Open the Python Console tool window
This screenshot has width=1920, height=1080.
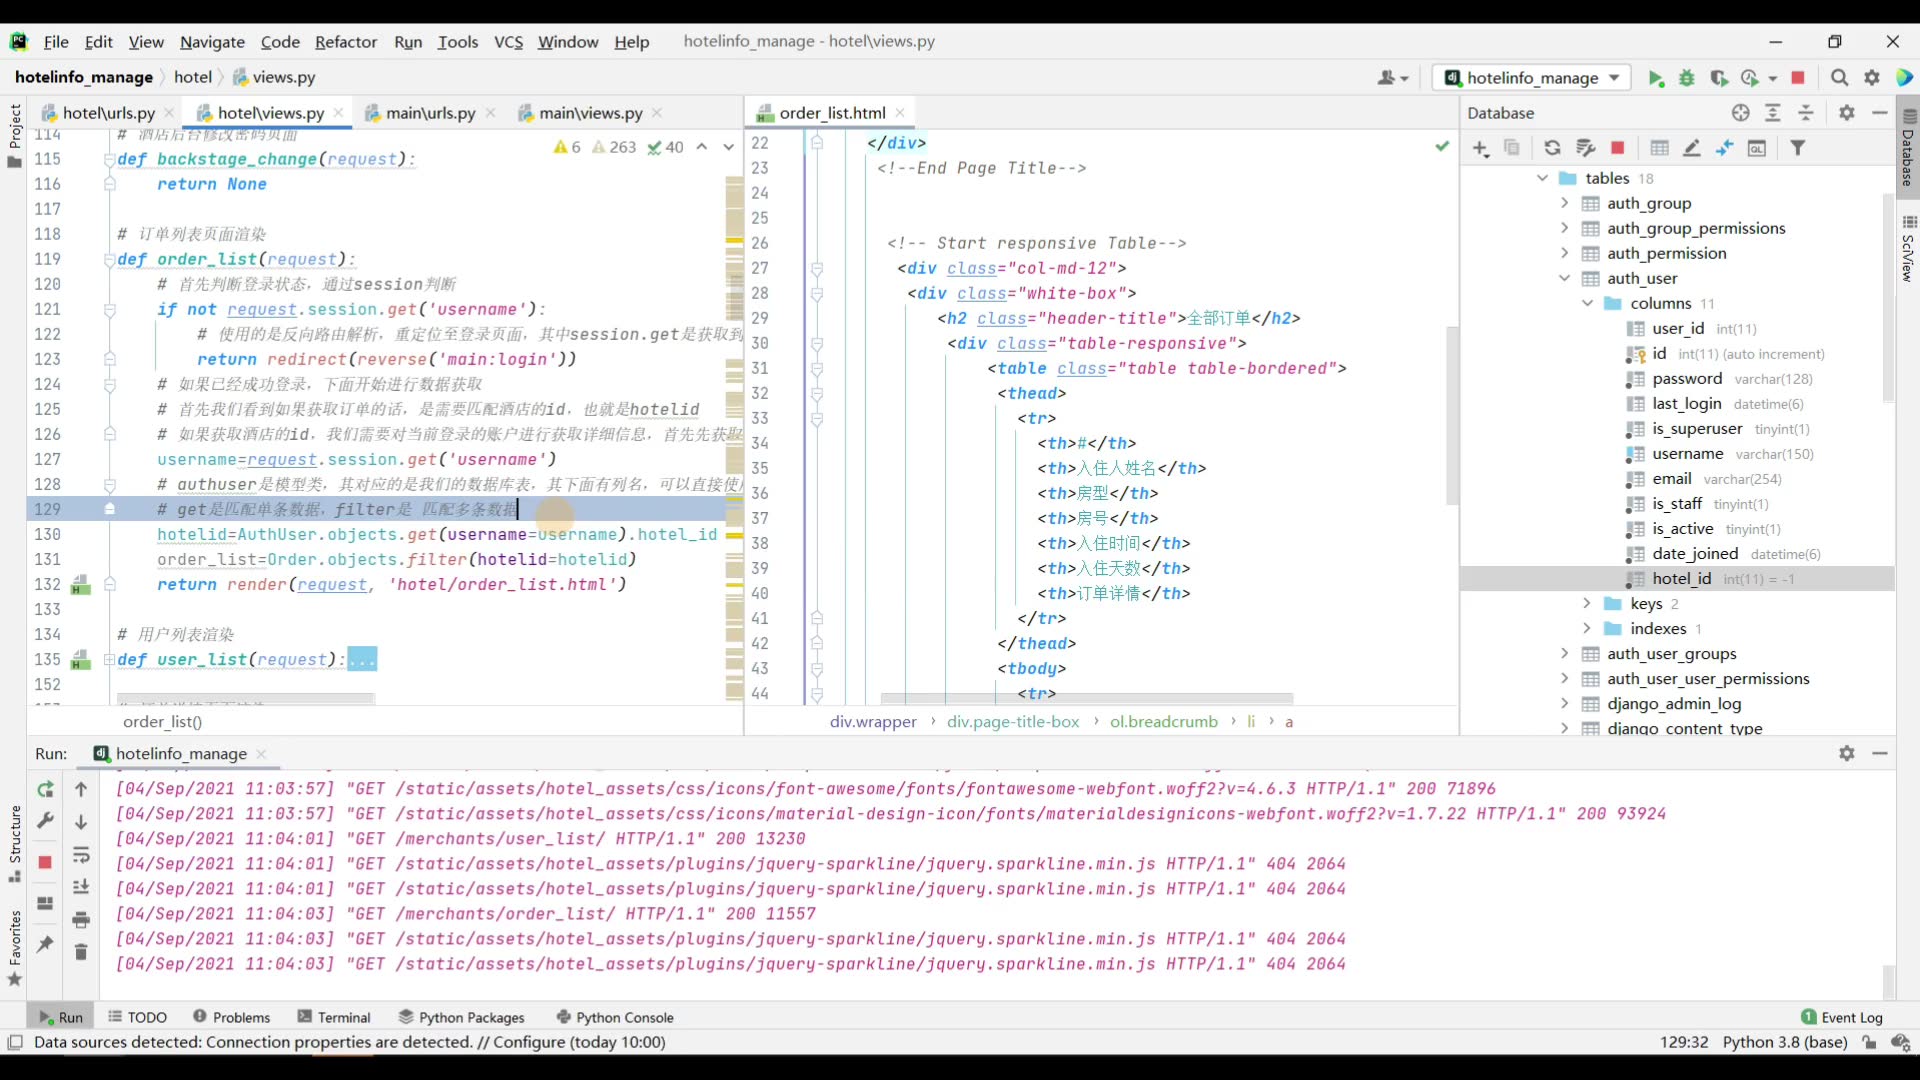614,1017
